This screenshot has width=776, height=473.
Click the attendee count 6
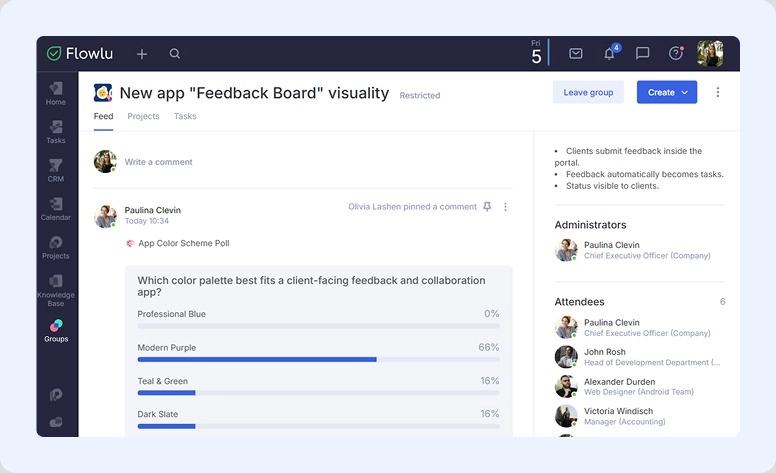tap(723, 302)
